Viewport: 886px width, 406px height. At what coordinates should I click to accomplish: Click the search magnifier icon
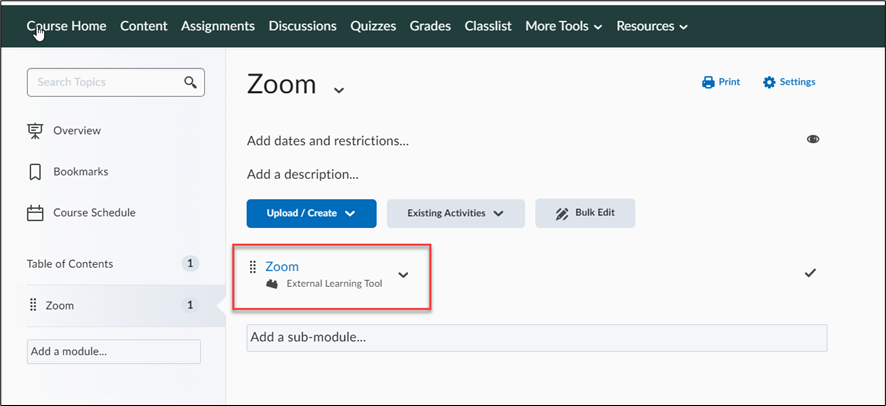pyautogui.click(x=190, y=82)
